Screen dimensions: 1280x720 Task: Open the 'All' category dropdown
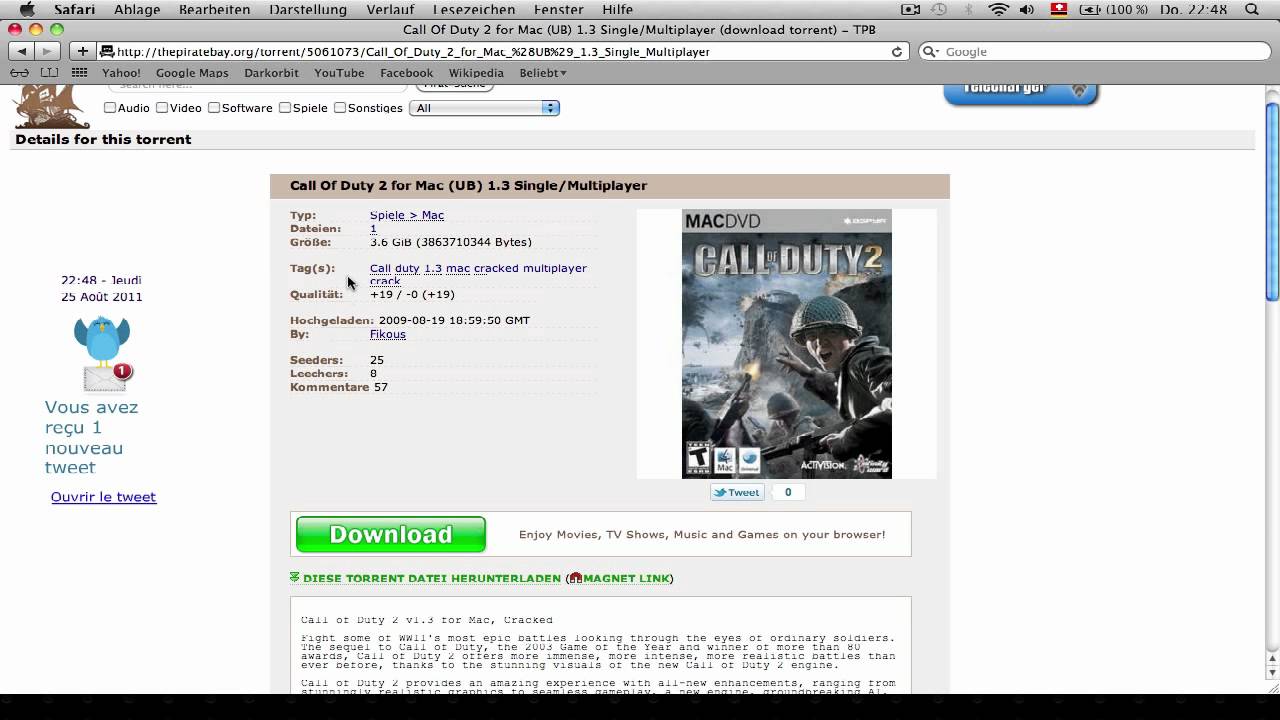pos(484,108)
